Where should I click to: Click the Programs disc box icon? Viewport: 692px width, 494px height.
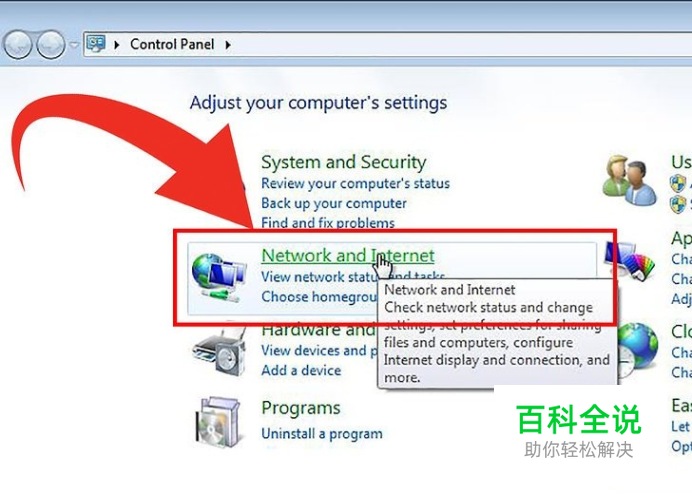coord(219,422)
